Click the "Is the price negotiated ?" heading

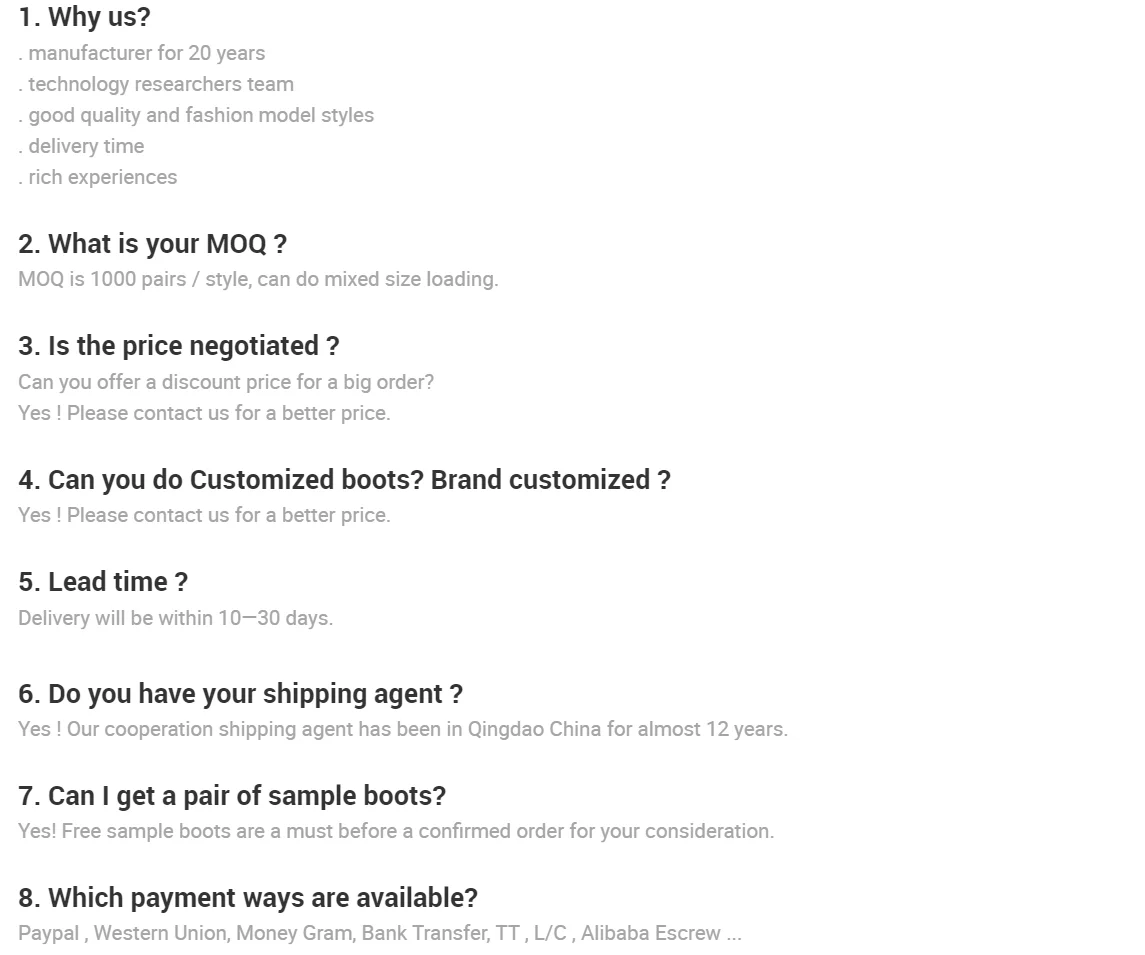coord(178,346)
